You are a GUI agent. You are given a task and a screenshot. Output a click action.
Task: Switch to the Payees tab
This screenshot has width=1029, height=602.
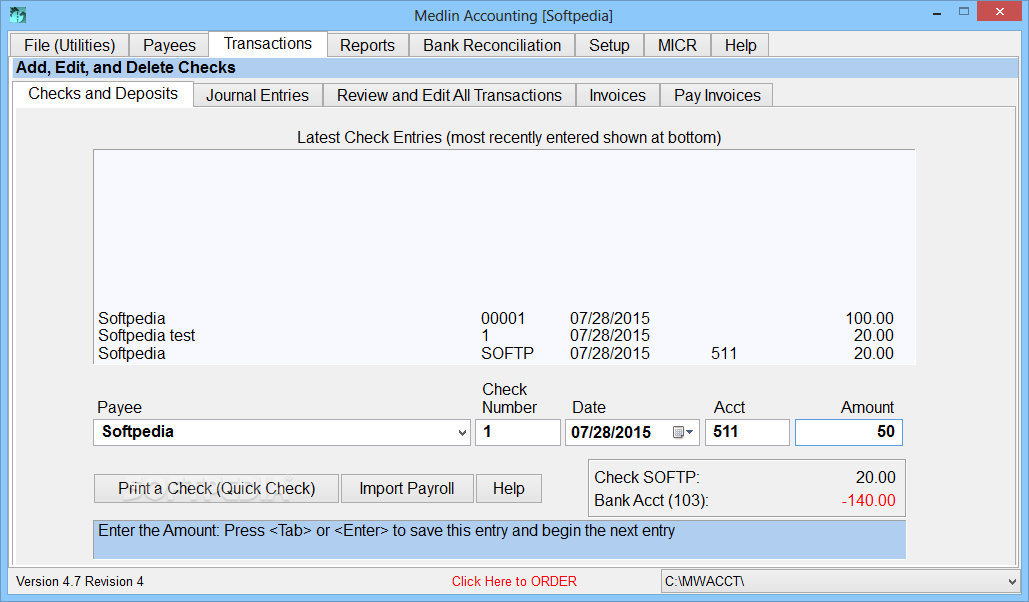[169, 45]
